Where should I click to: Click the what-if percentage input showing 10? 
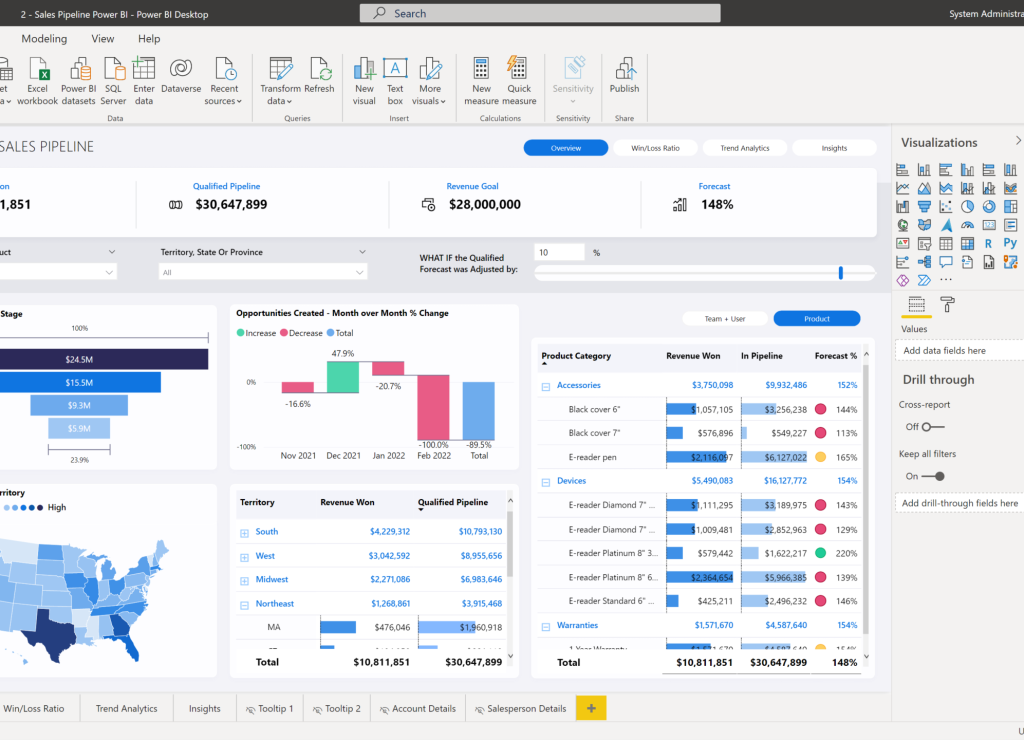tap(560, 252)
